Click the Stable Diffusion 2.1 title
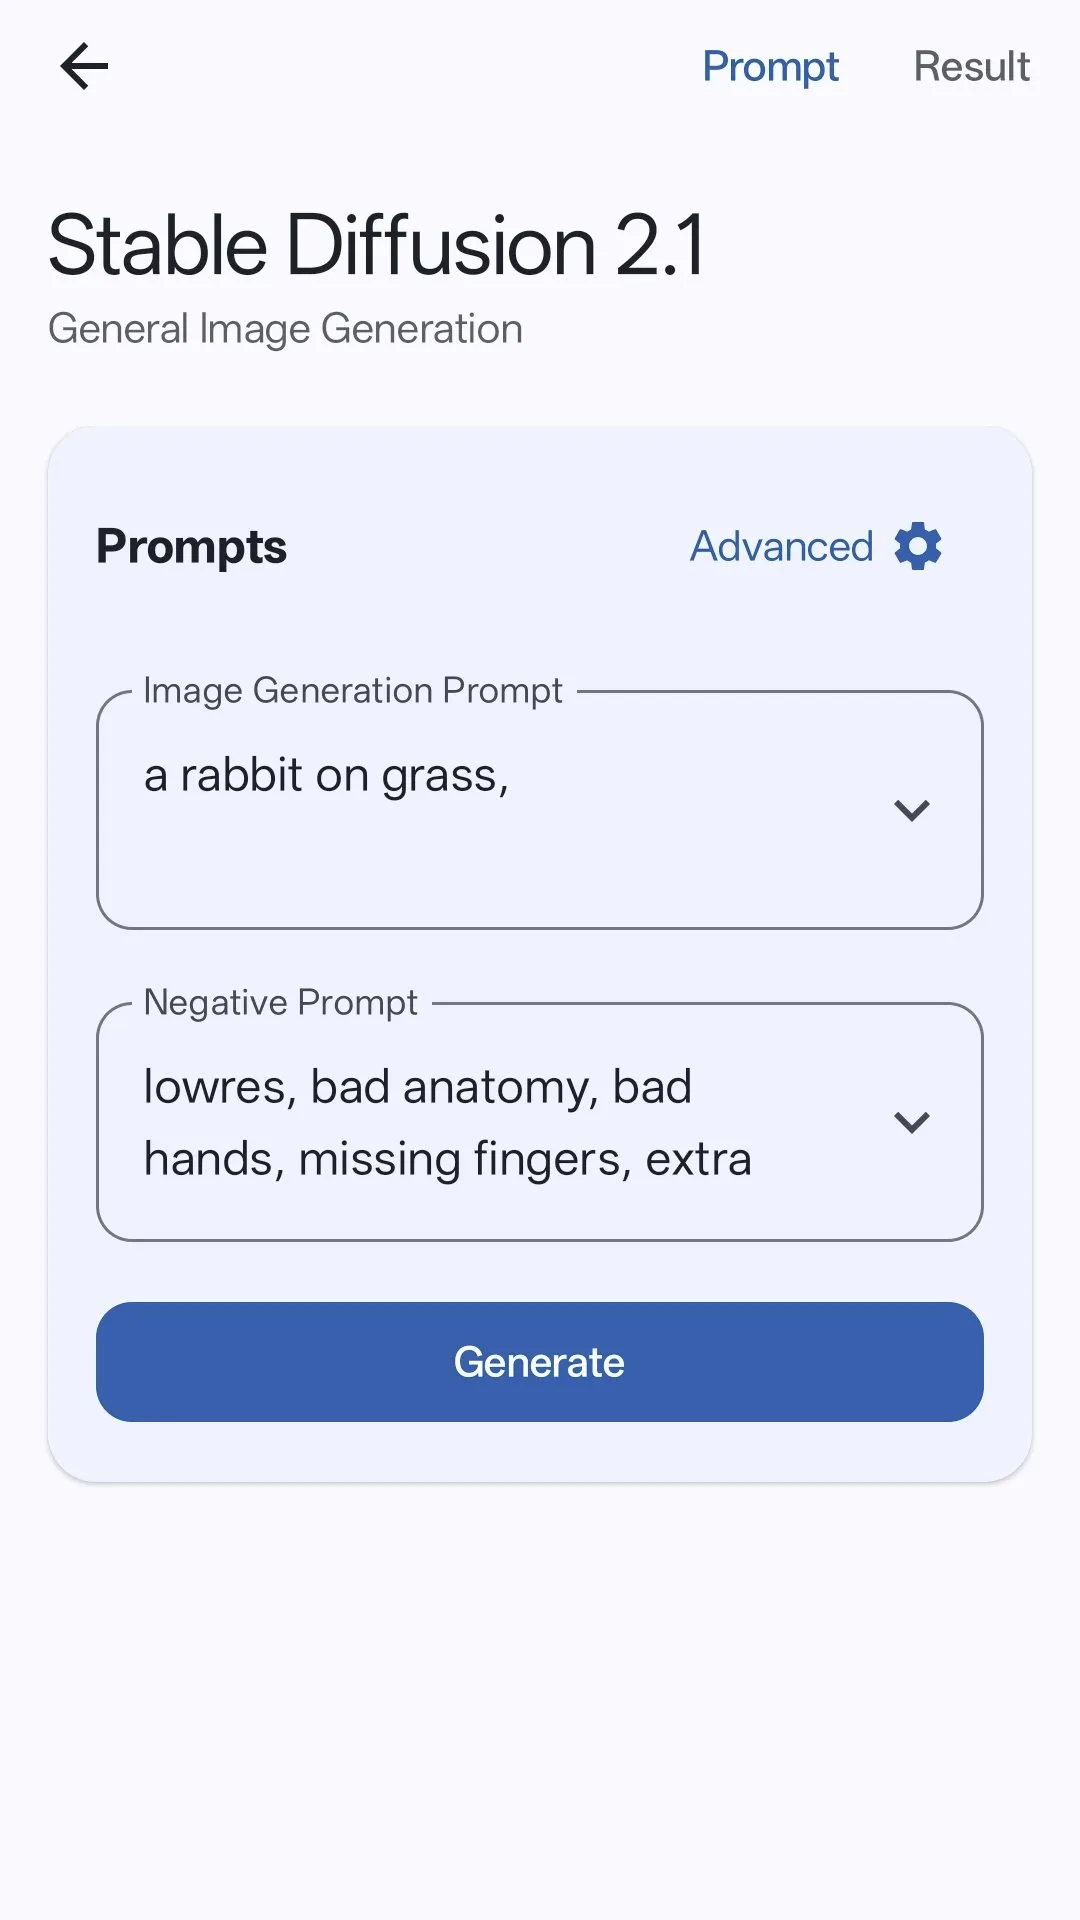Screen dimensions: 1080x1920 pyautogui.click(x=377, y=245)
